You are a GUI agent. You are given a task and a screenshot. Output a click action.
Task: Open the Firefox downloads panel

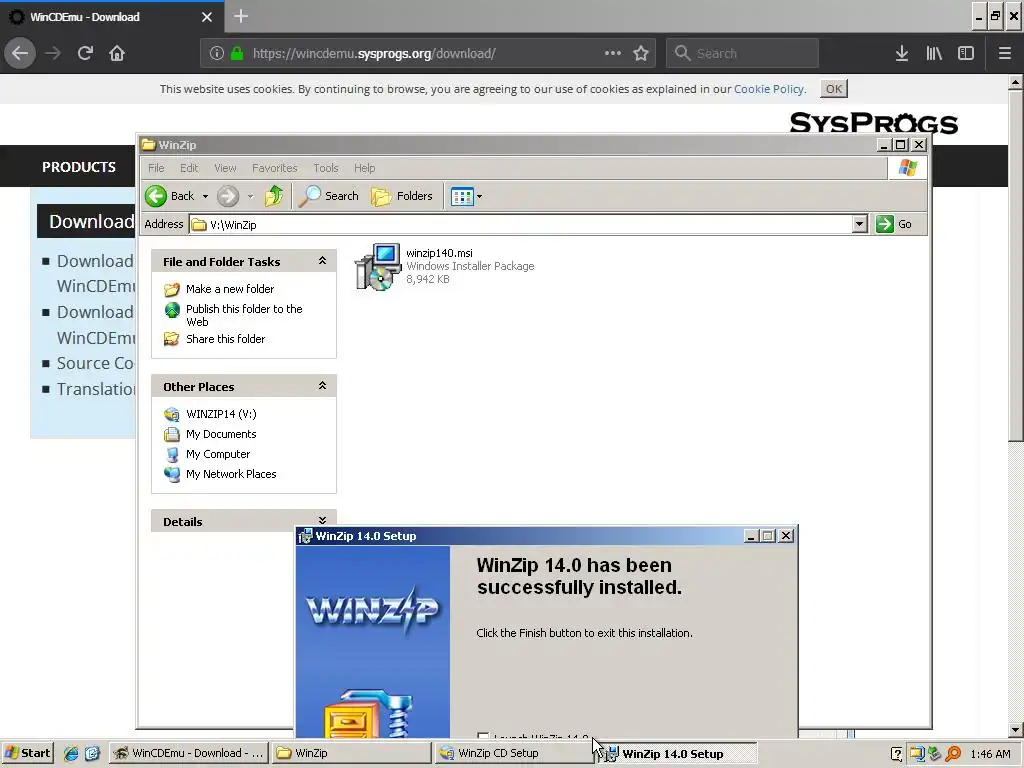tap(902, 53)
